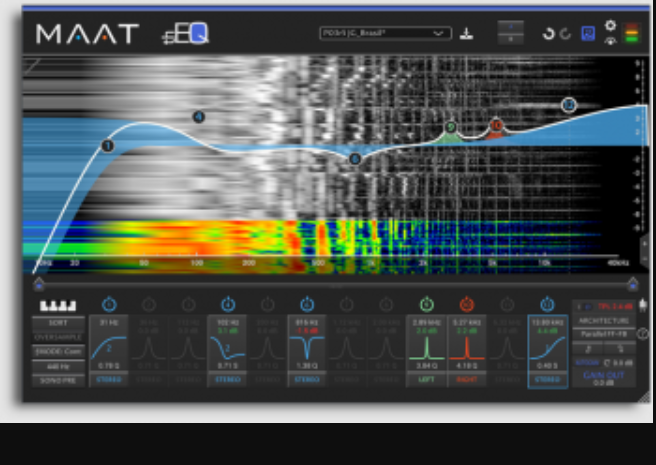Click the plus zoom control at graph edge

pos(645,244)
